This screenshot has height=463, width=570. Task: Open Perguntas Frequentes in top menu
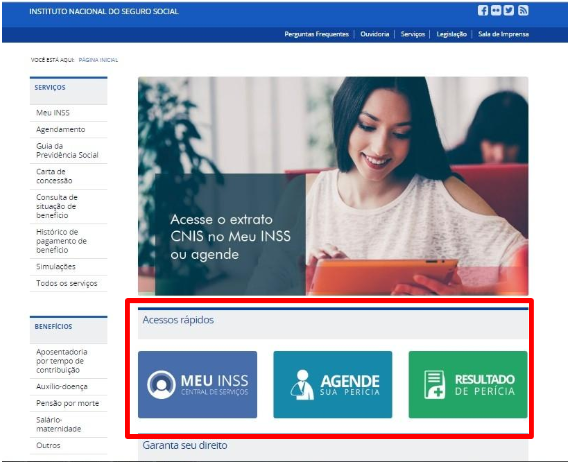[317, 34]
